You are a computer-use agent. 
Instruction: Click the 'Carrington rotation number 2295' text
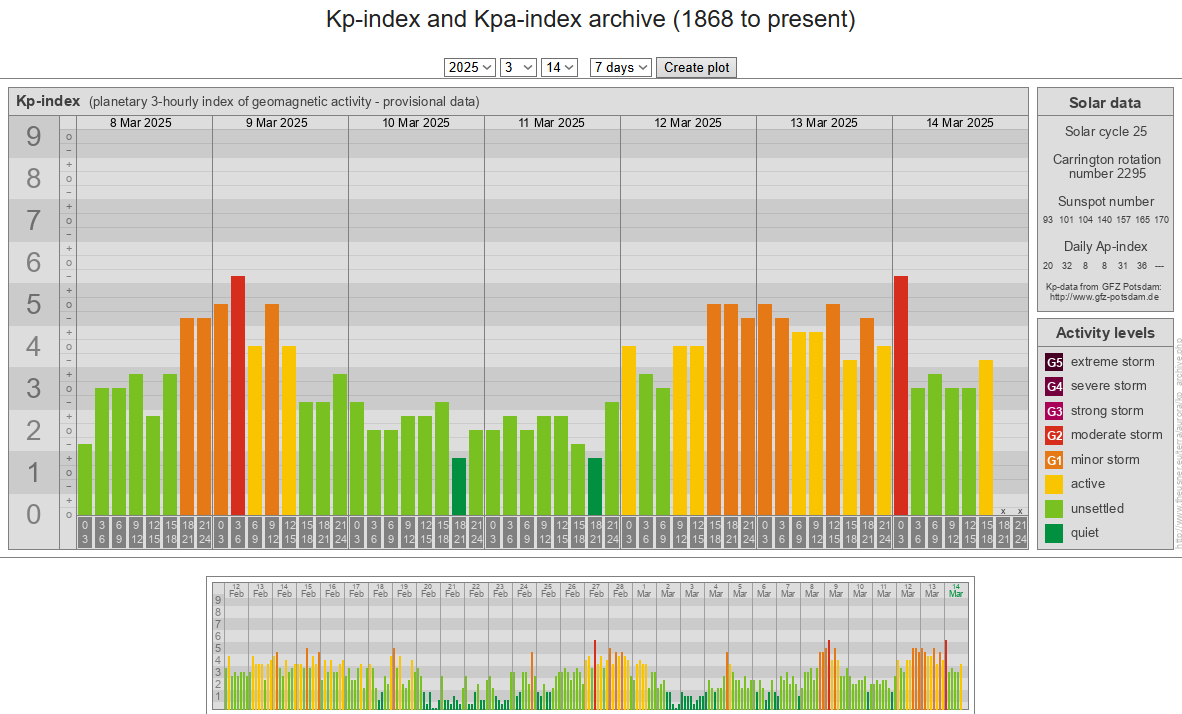tap(1107, 167)
